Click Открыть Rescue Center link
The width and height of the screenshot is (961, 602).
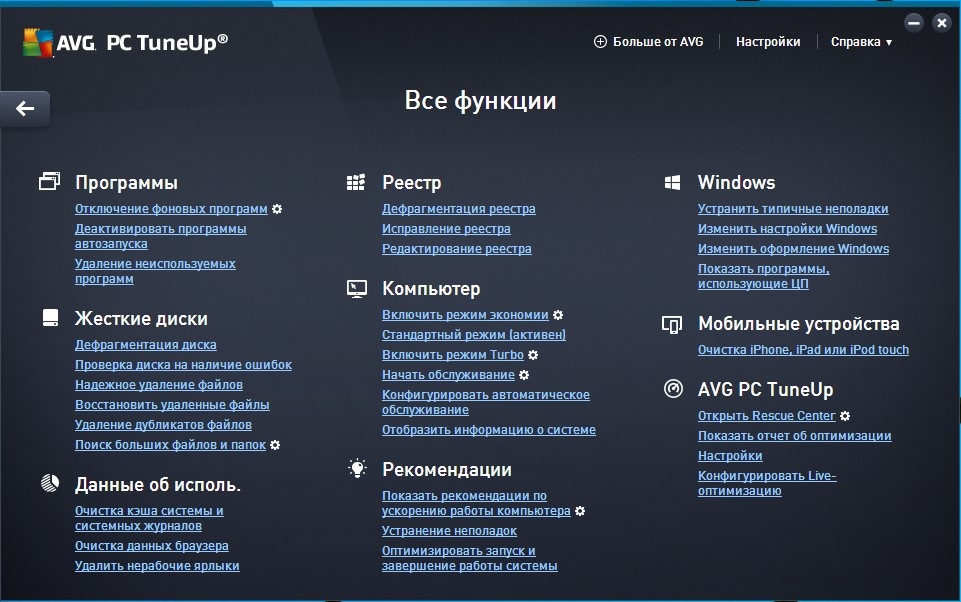tap(767, 416)
